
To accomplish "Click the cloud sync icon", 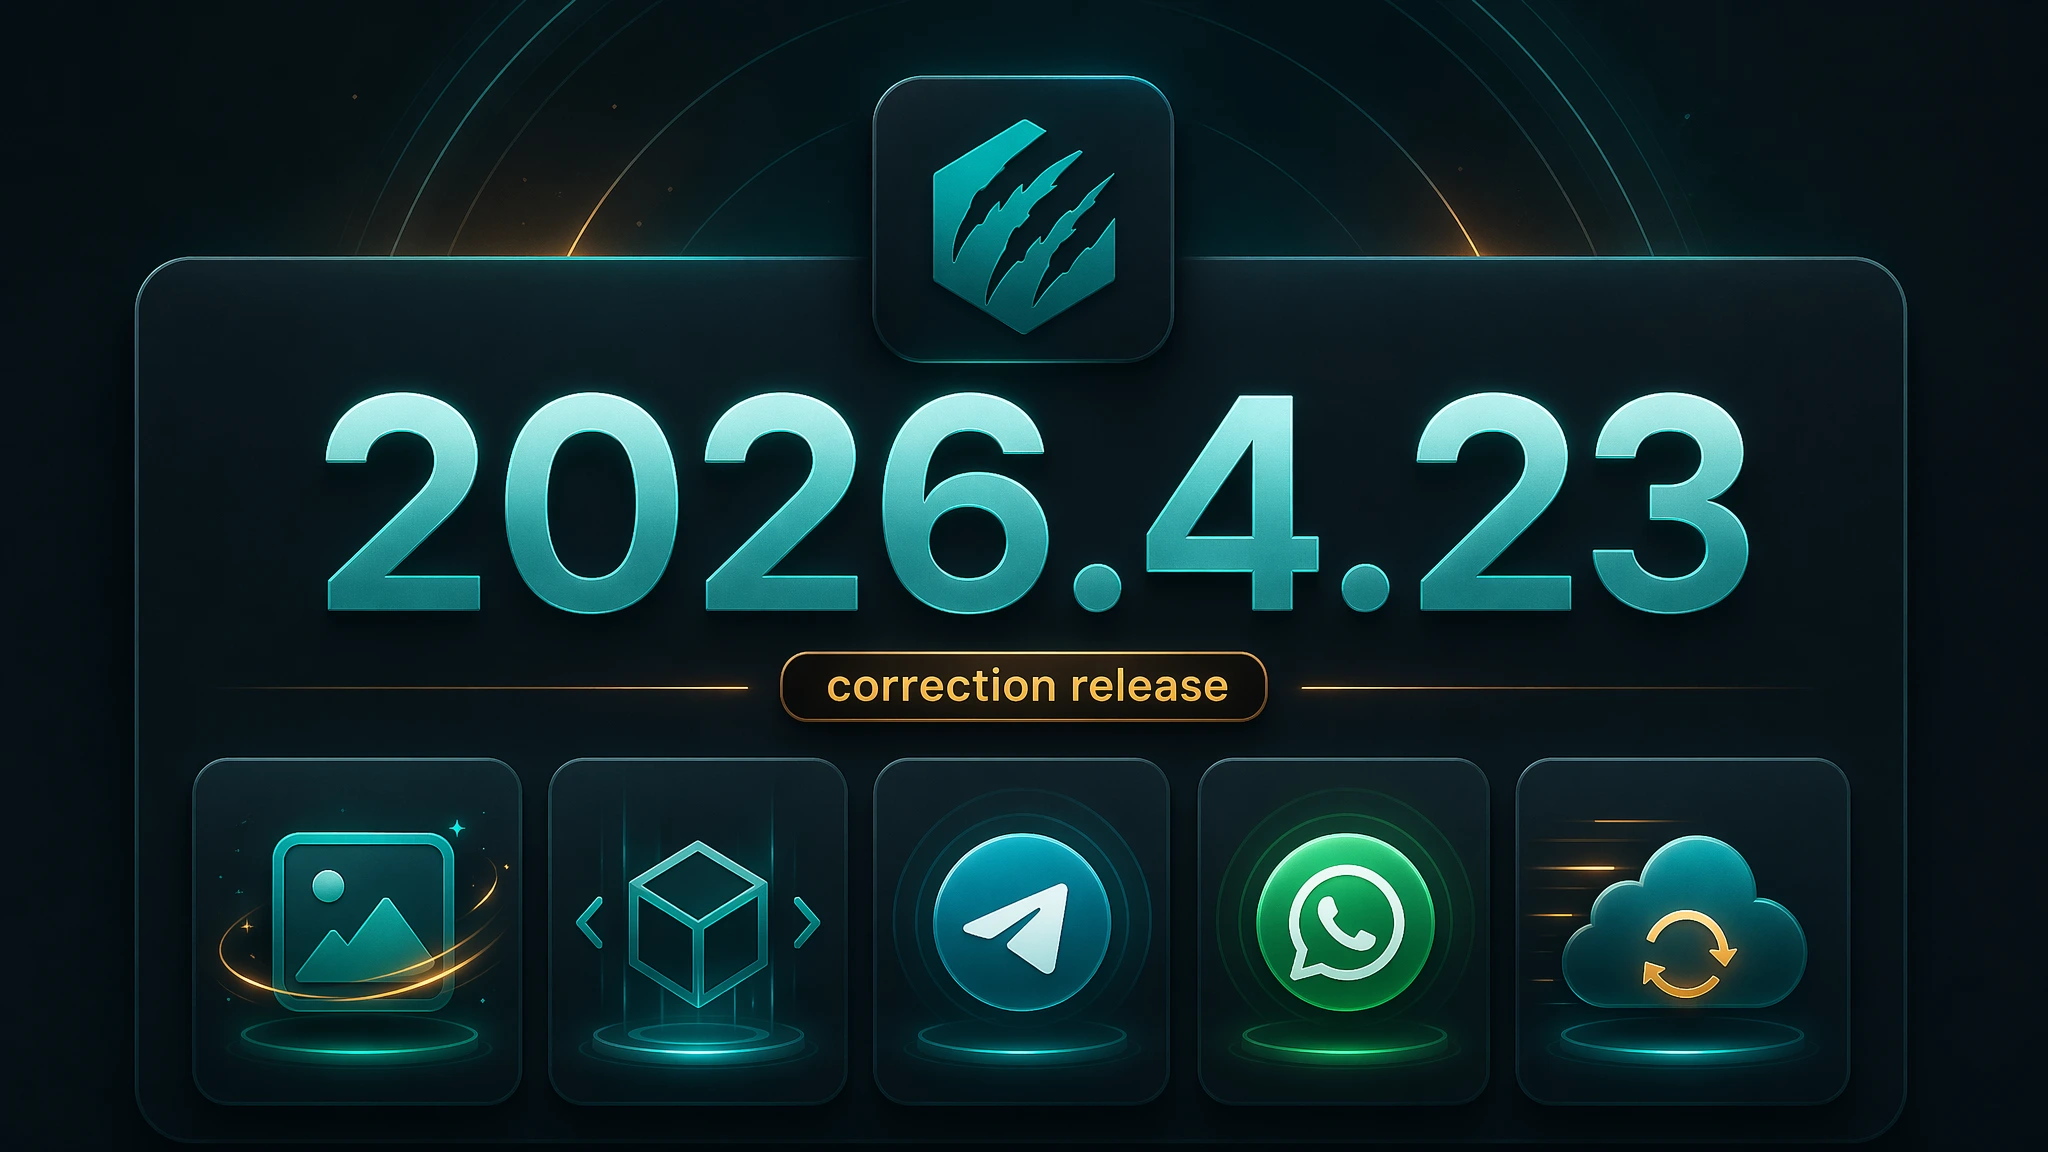I will [x=1683, y=922].
